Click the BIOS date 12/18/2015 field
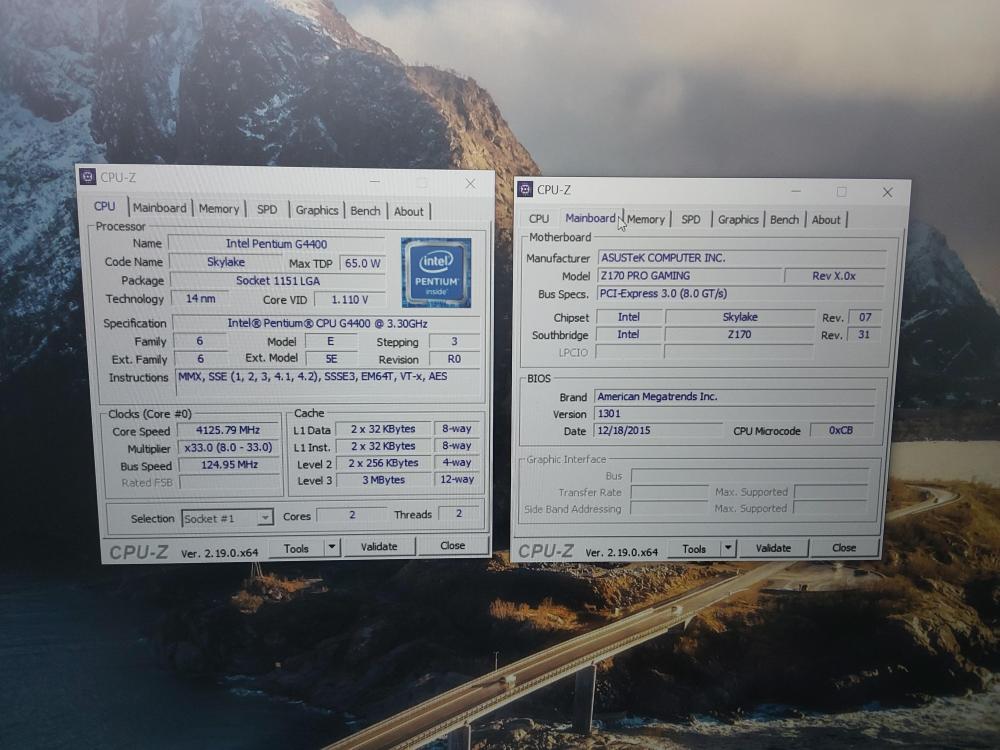The image size is (1000, 750). (x=658, y=430)
